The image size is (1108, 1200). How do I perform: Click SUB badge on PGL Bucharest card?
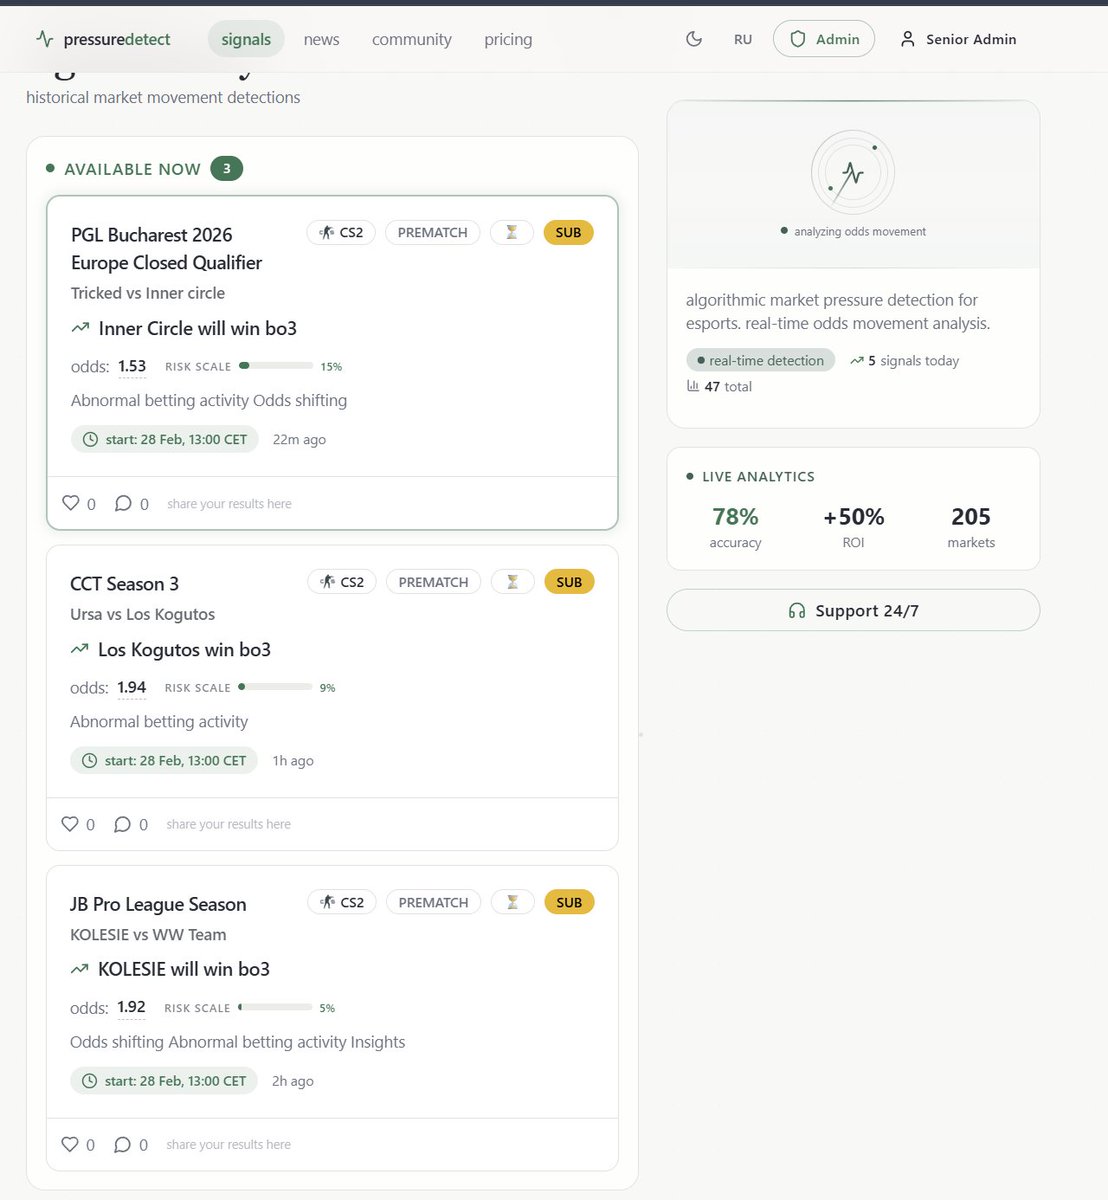tap(568, 232)
